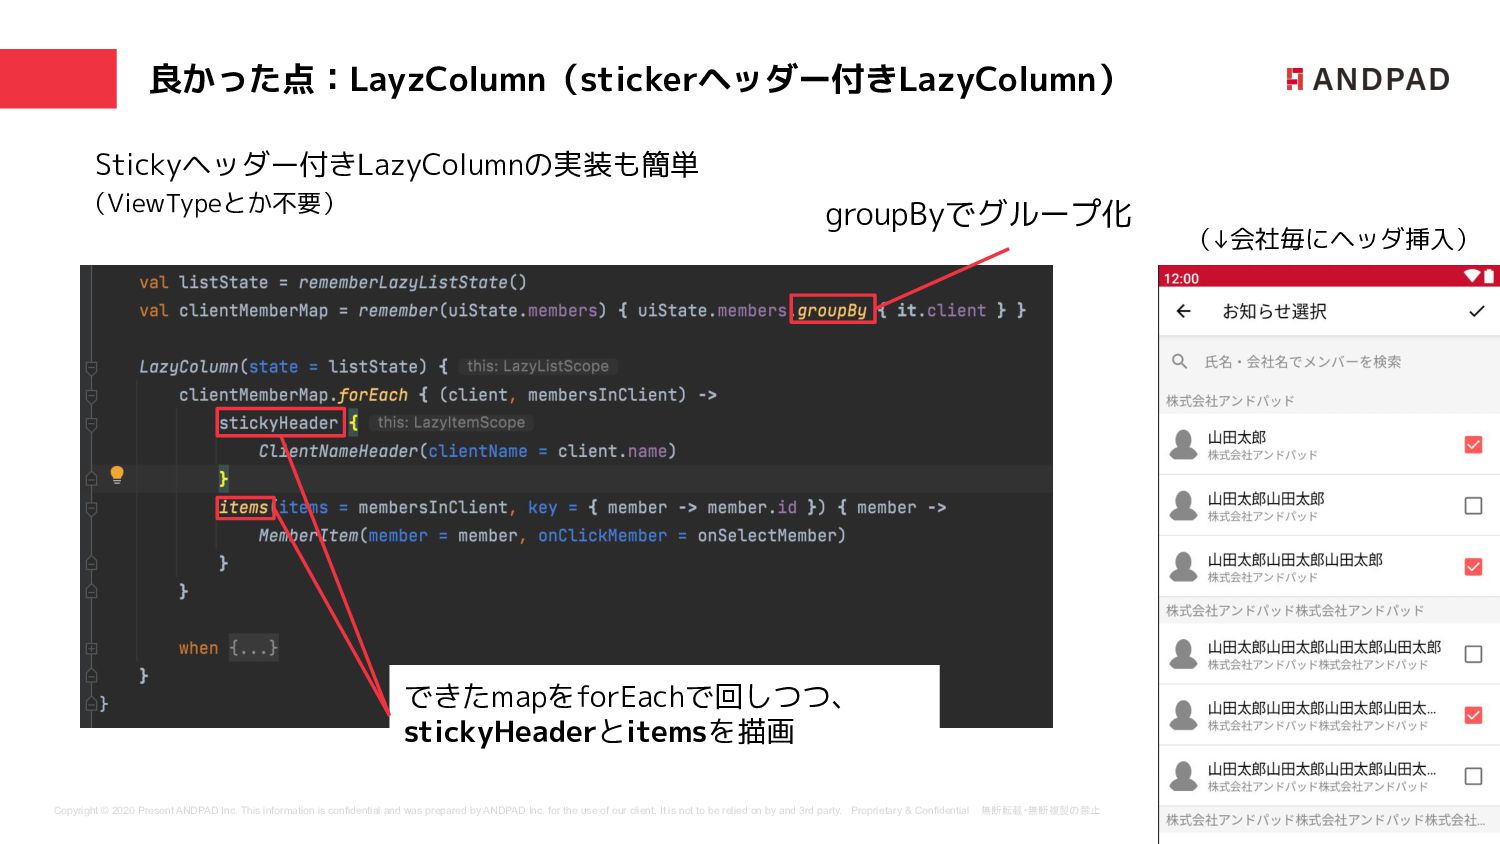Click the this: LazyItemScope inlay hint
The width and height of the screenshot is (1500, 844).
point(451,422)
